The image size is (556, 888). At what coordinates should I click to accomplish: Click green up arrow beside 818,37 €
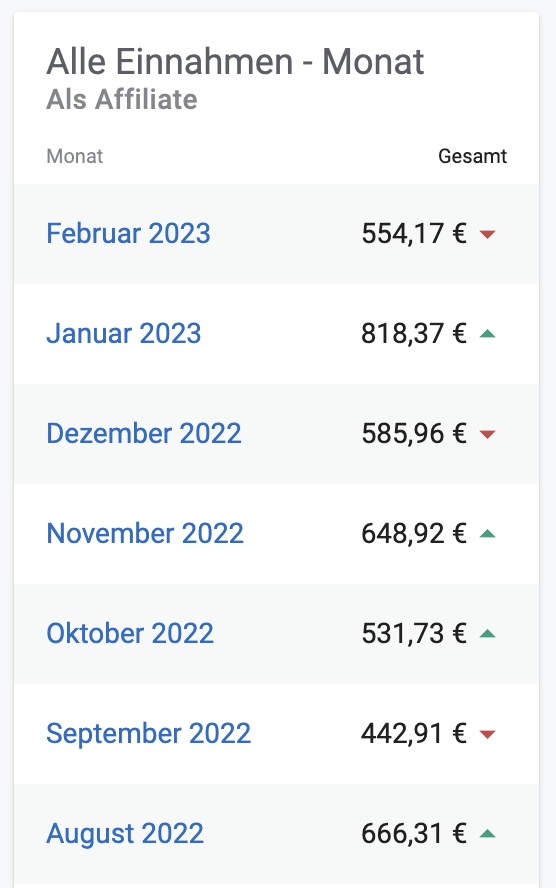(487, 334)
